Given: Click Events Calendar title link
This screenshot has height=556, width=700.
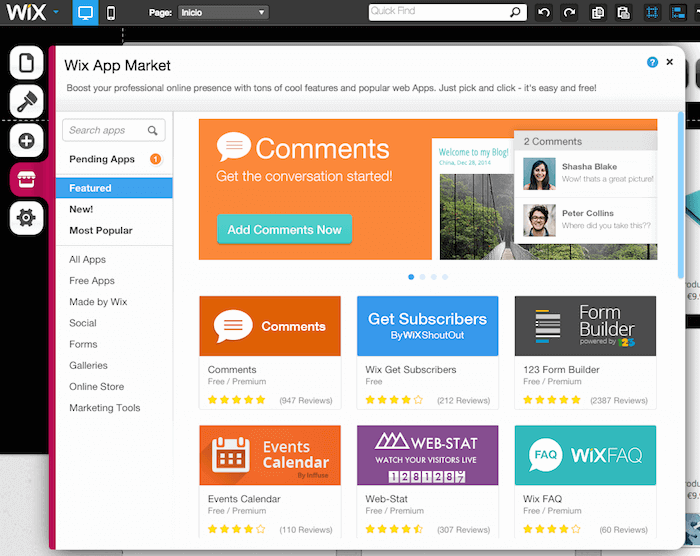Looking at the screenshot, I should click(x=244, y=499).
